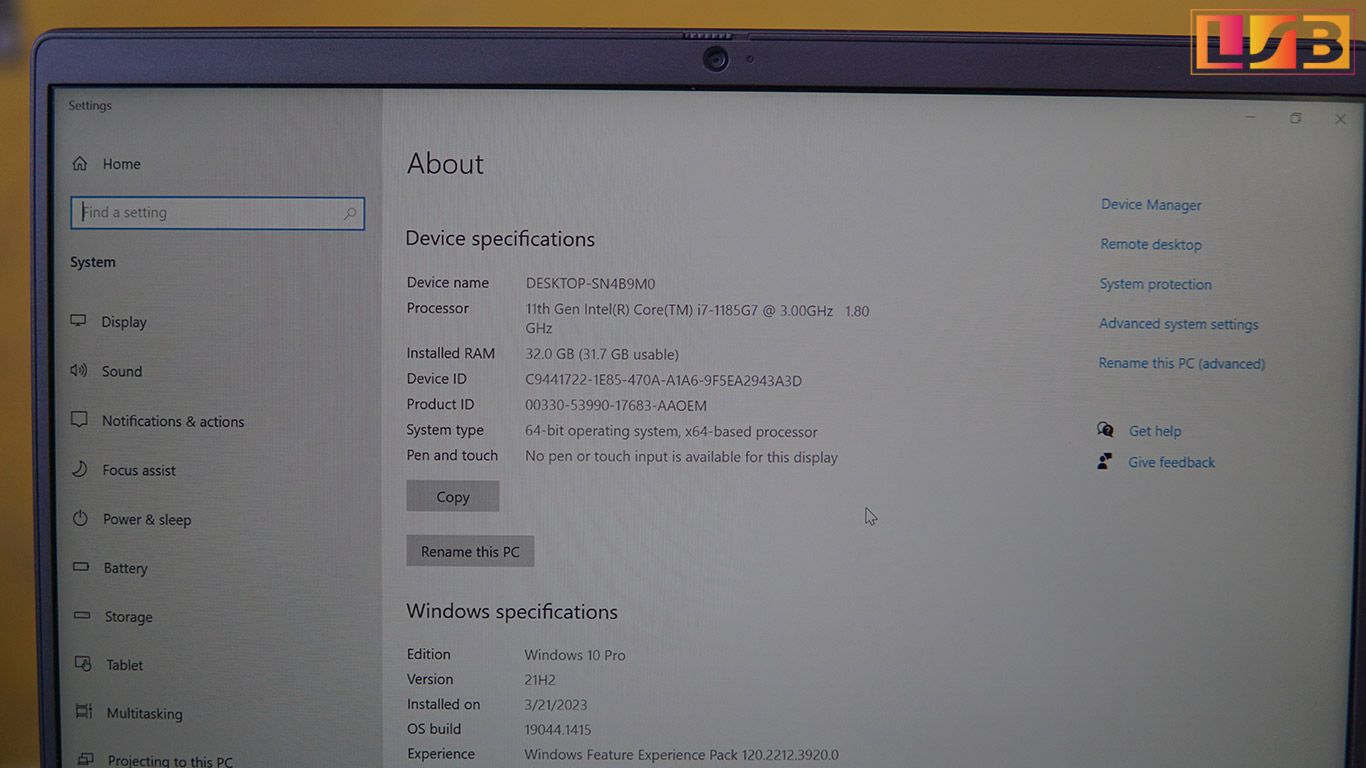Screen dimensions: 1366x768
Task: Open Power & sleep settings
Action: (x=147, y=519)
